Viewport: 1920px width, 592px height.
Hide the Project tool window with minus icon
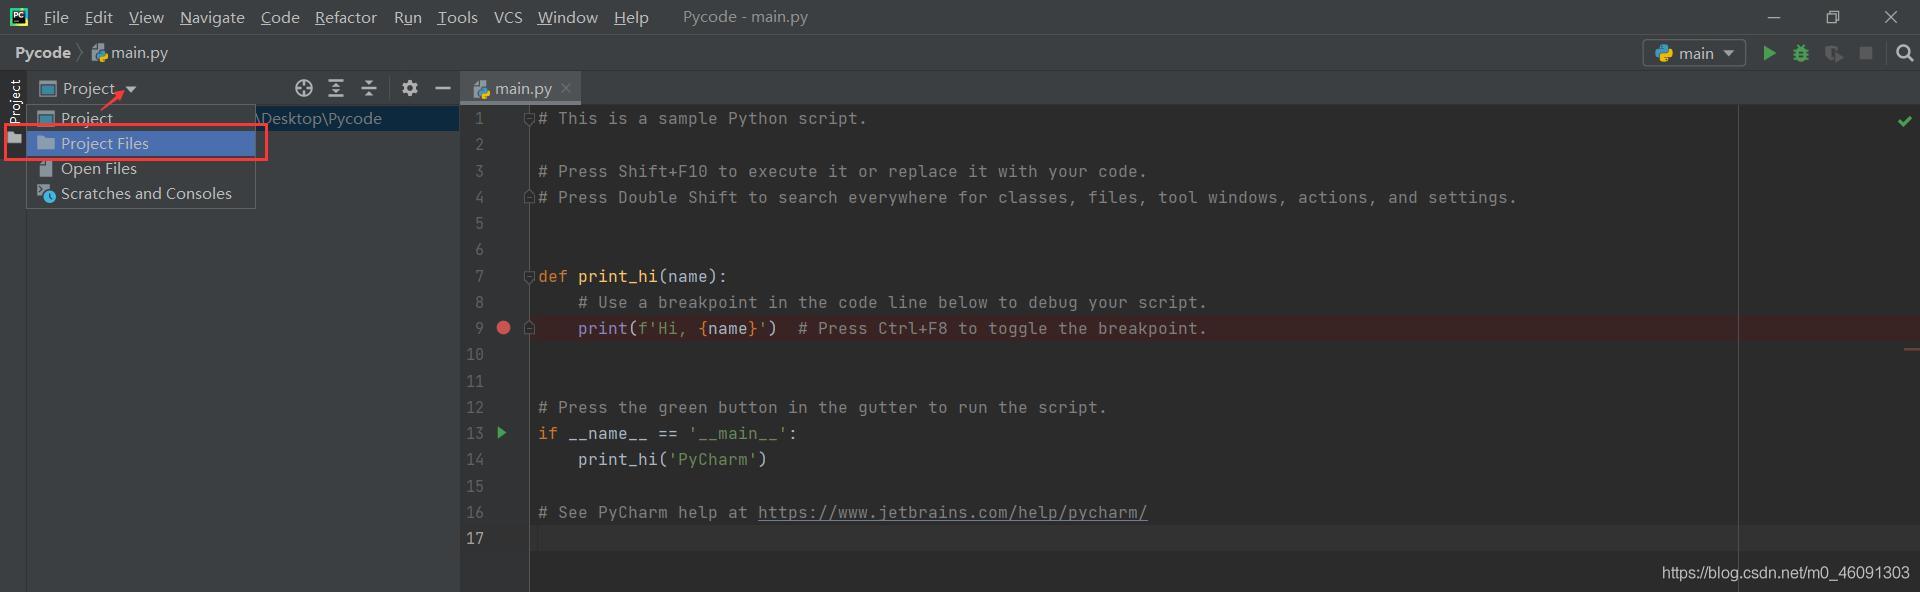pos(443,88)
